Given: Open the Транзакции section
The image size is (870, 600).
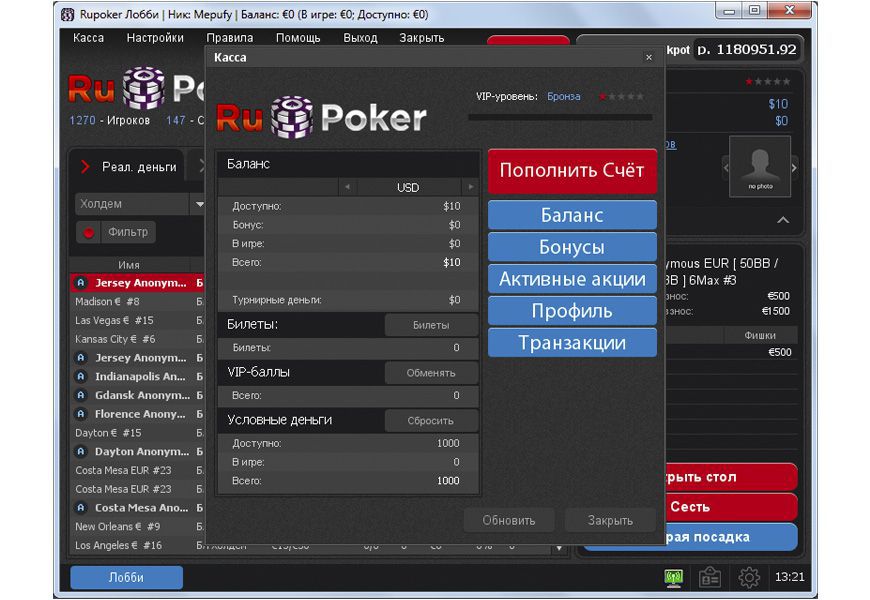Looking at the screenshot, I should point(572,343).
